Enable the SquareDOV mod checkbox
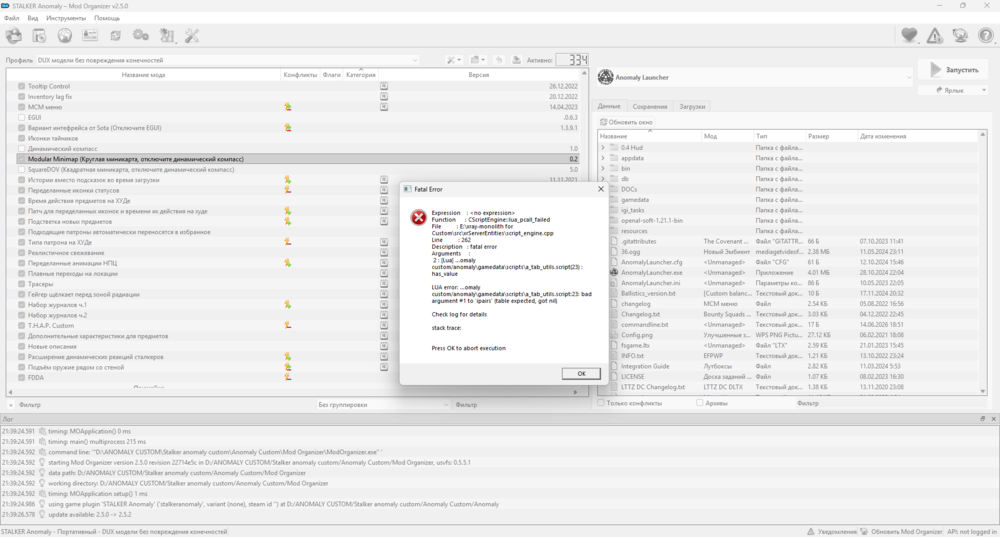This screenshot has height=537, width=1000. [22, 170]
